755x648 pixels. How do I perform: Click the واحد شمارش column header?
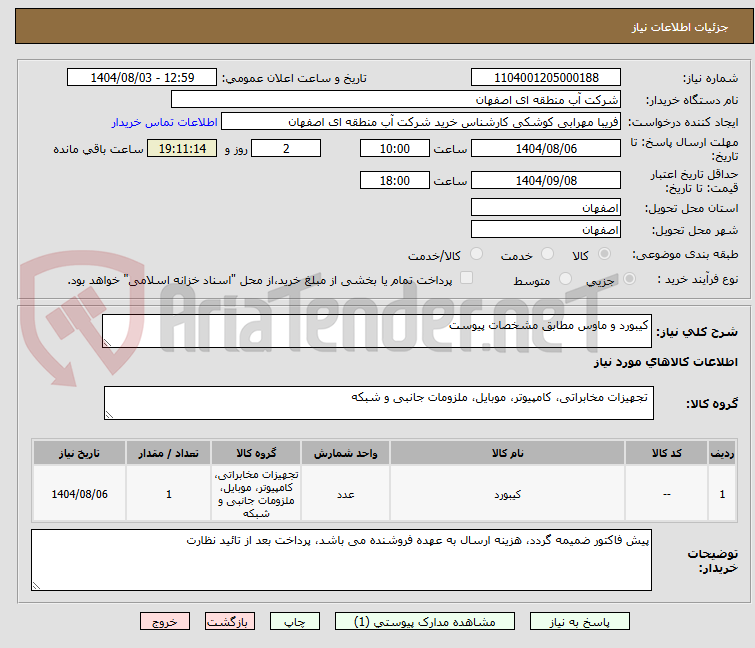click(x=346, y=453)
